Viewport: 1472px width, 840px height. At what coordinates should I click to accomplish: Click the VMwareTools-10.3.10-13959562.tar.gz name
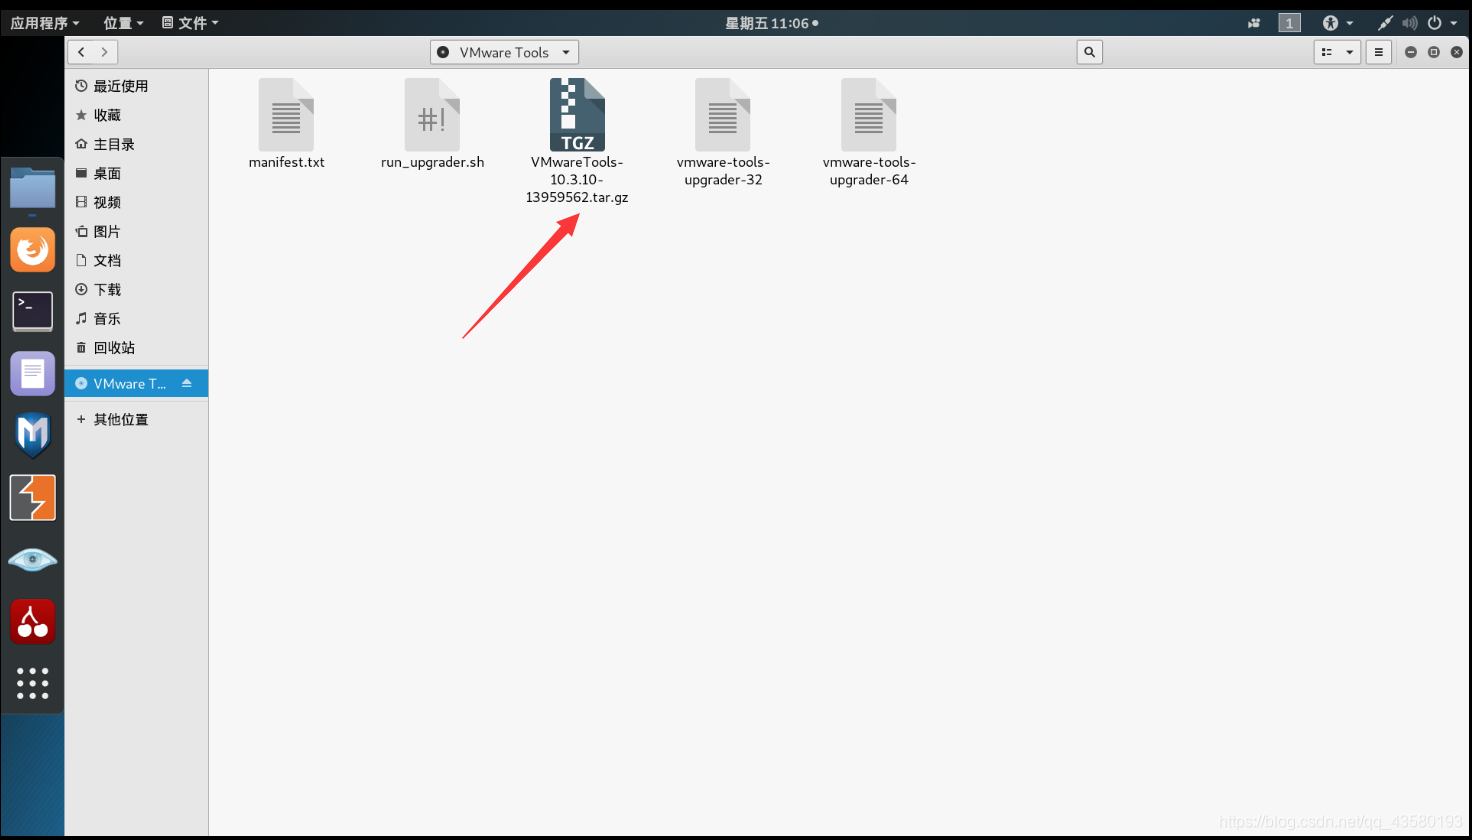coord(577,179)
